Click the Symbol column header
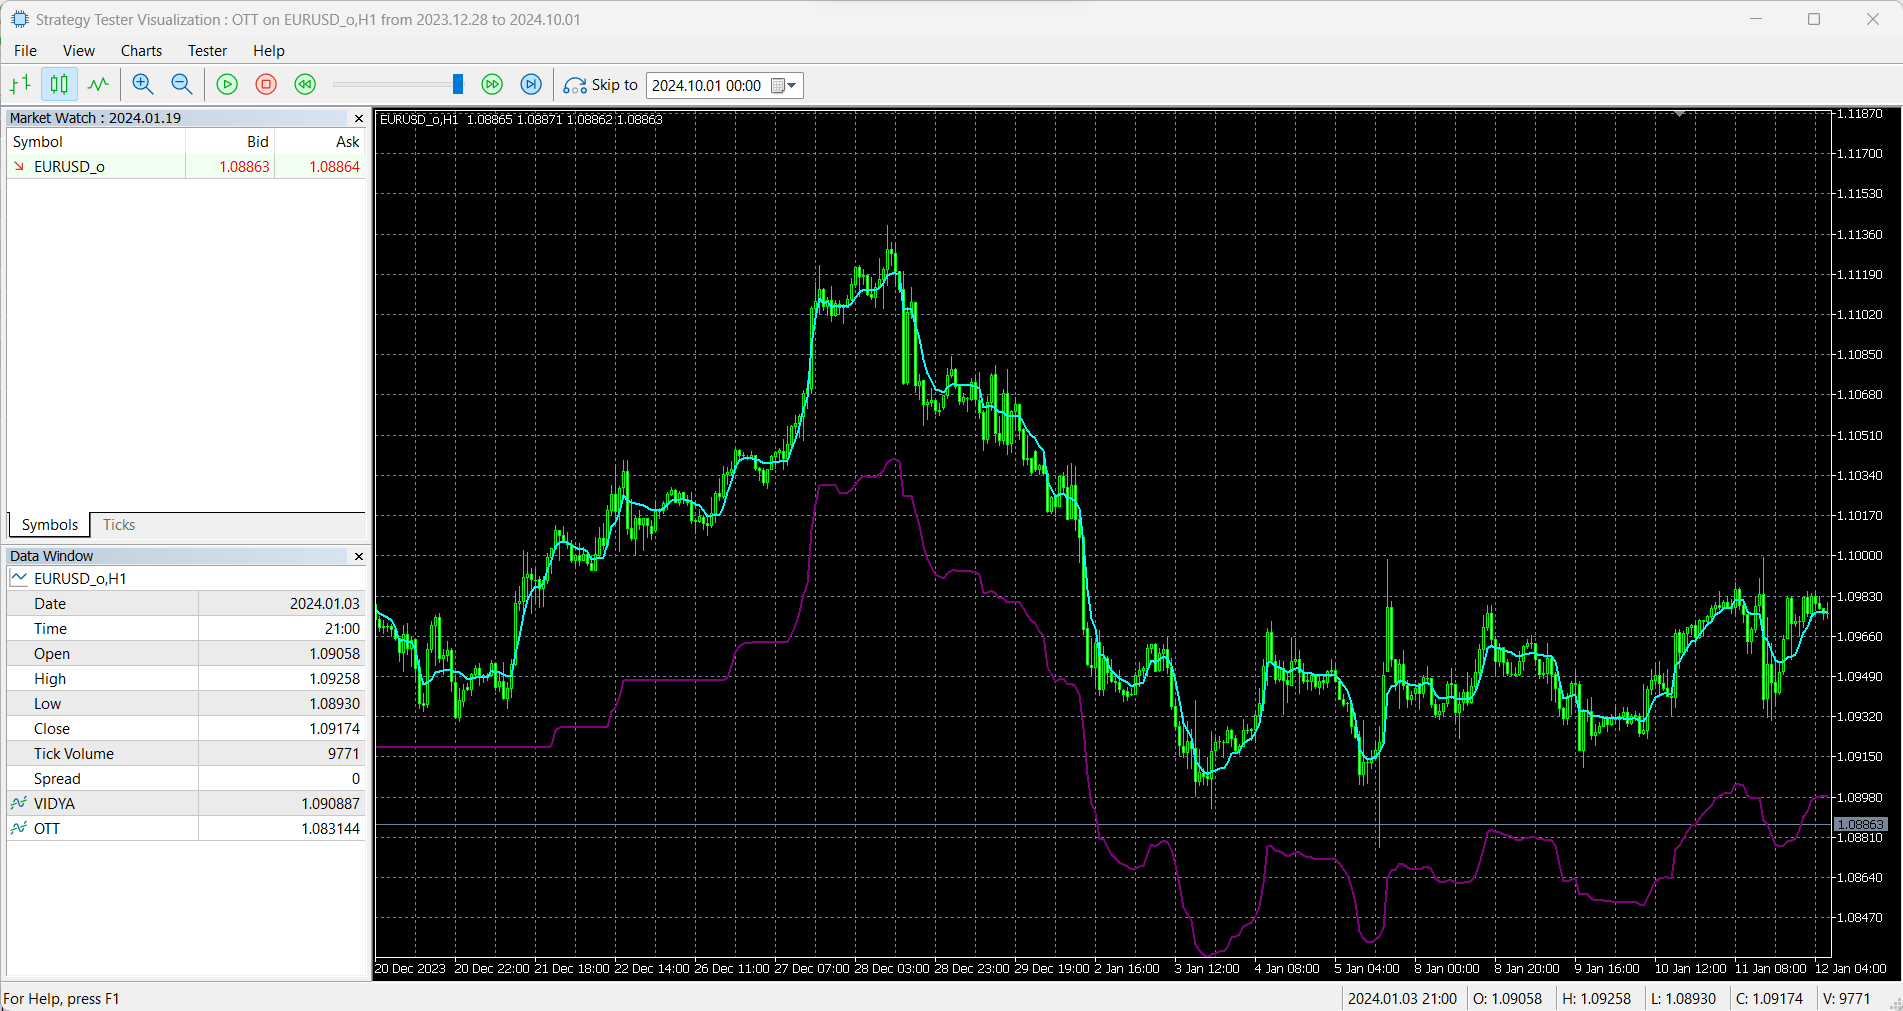The height and width of the screenshot is (1011, 1903). coord(96,142)
